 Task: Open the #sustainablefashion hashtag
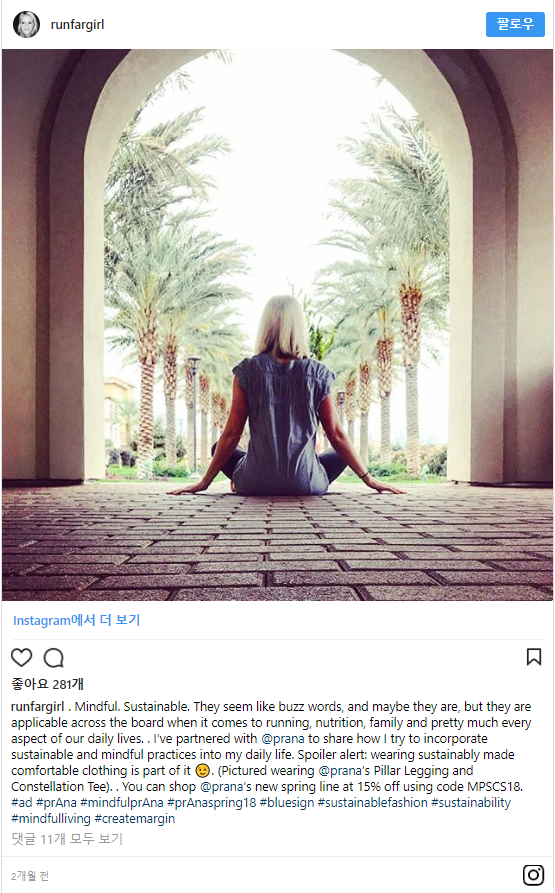point(372,802)
